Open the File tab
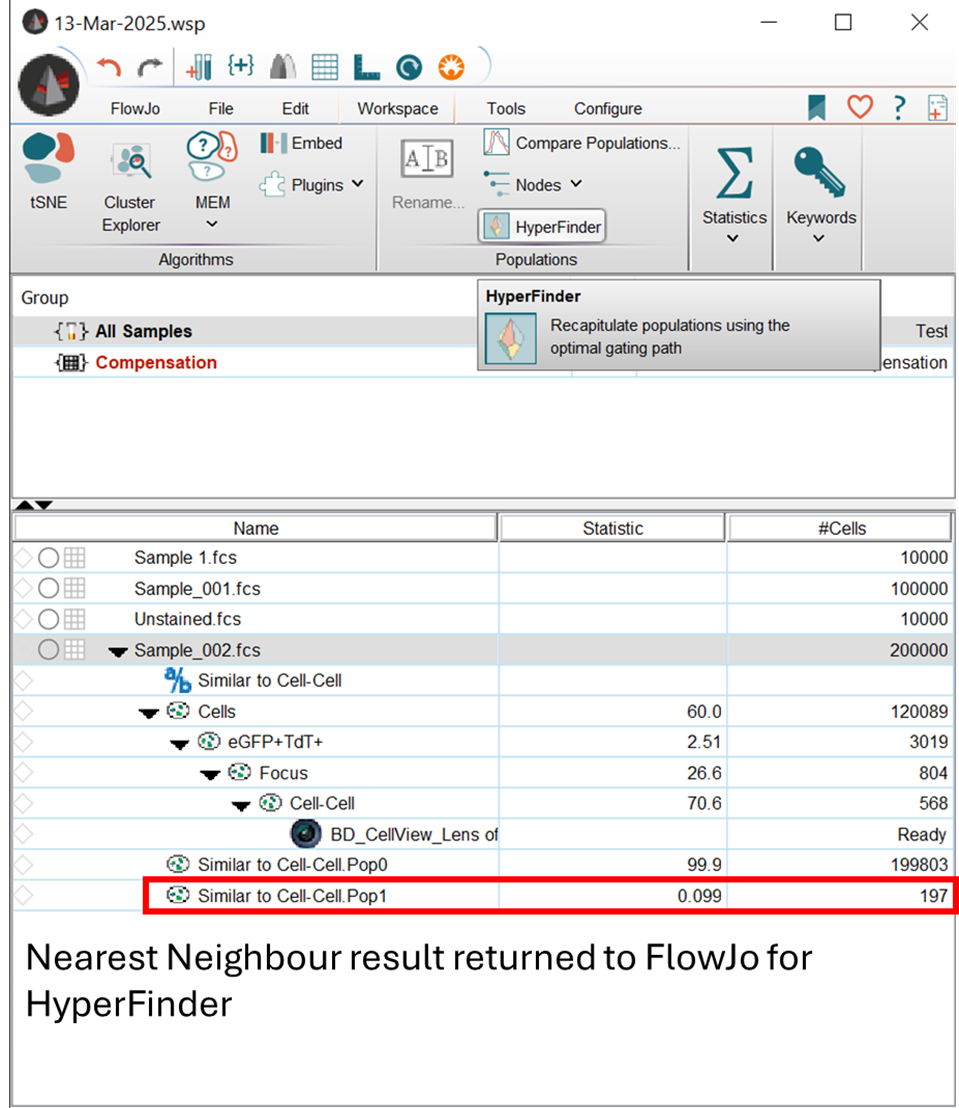 pyautogui.click(x=220, y=109)
